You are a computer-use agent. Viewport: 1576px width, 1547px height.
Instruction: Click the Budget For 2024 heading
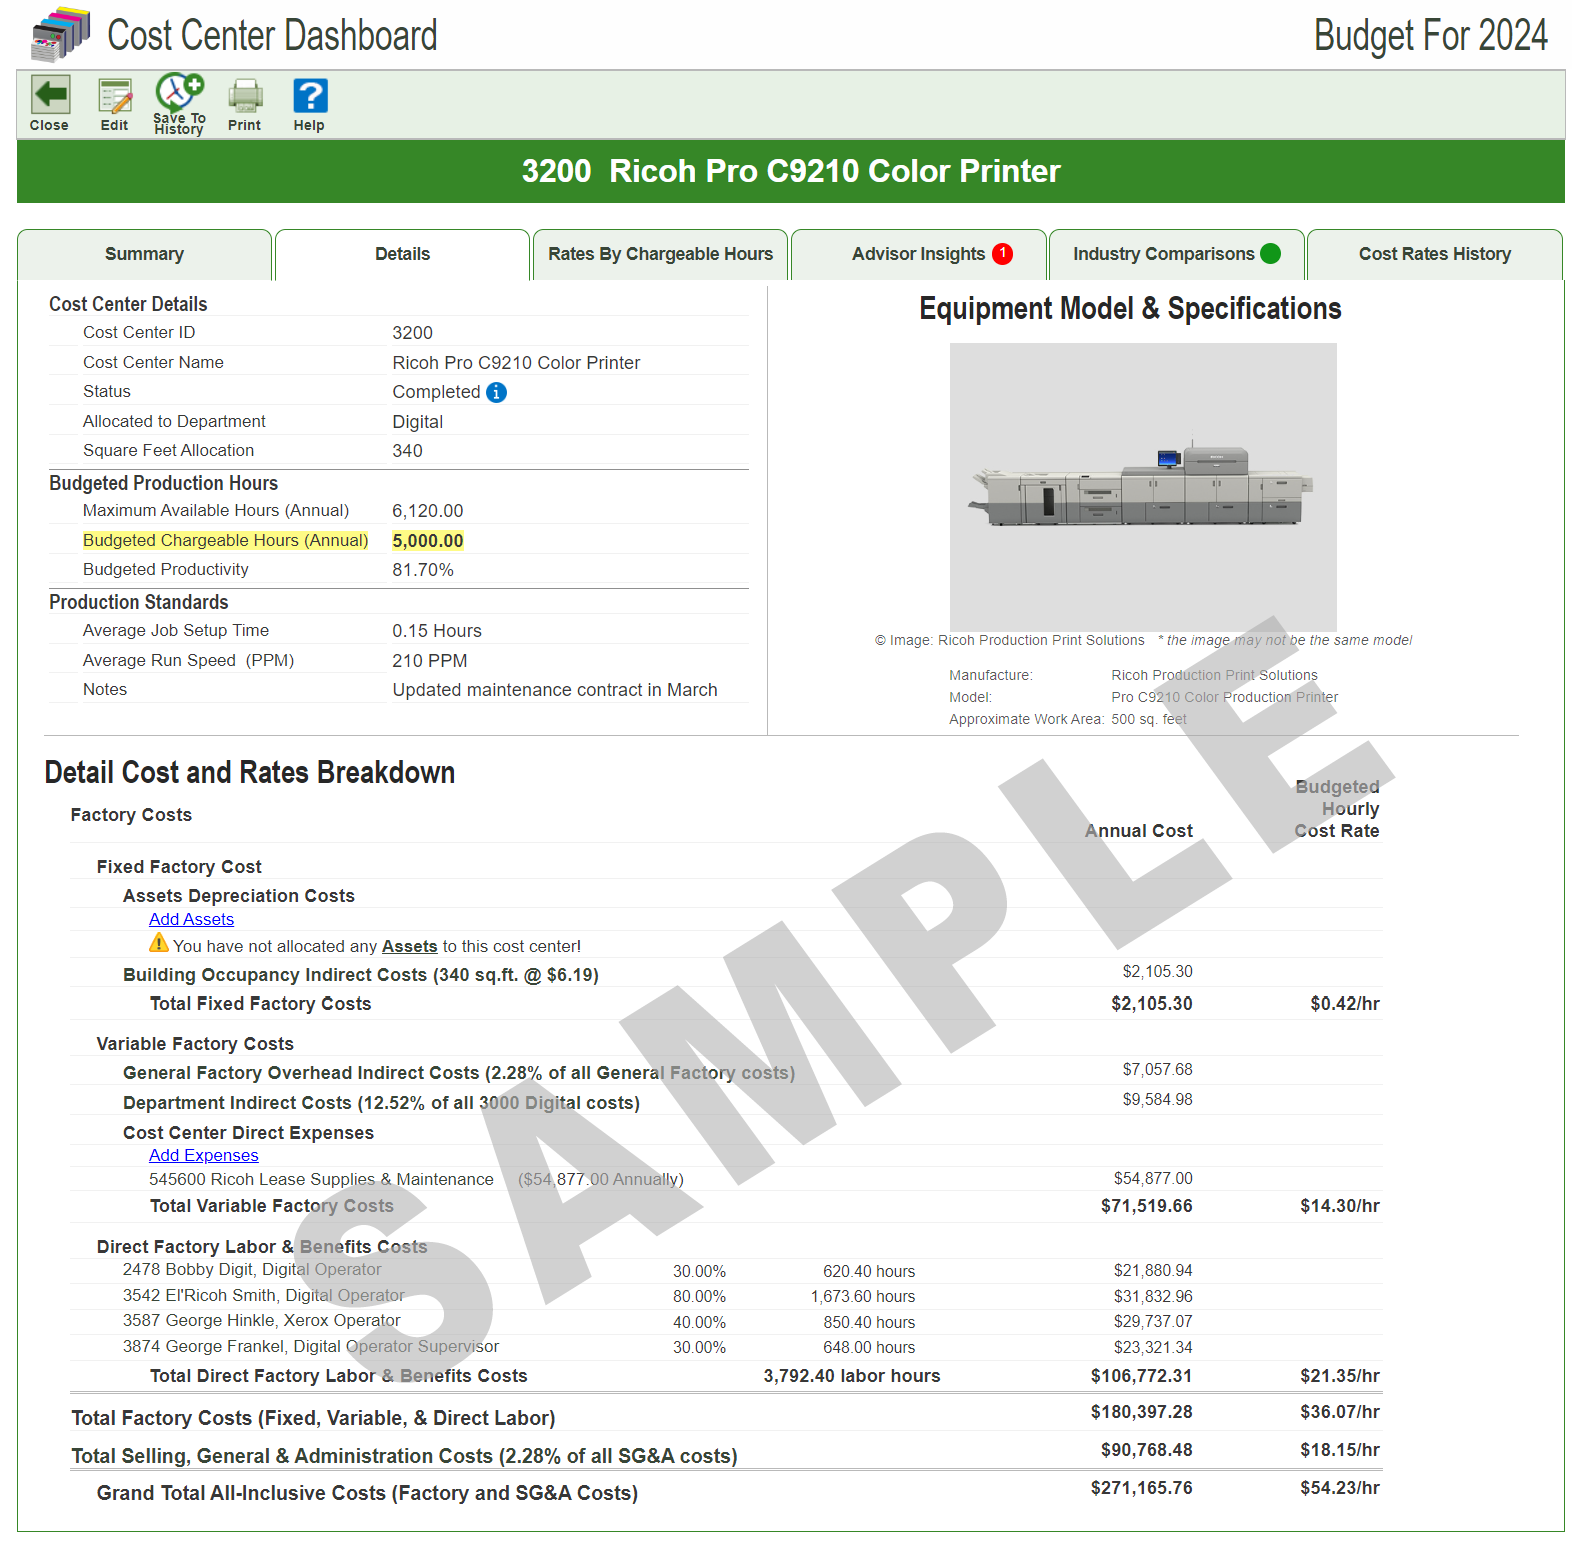tap(1430, 36)
